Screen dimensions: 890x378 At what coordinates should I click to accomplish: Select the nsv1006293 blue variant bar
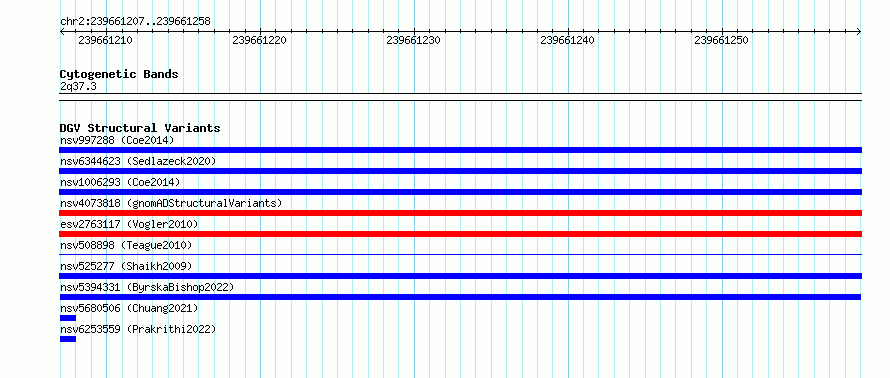coord(460,192)
